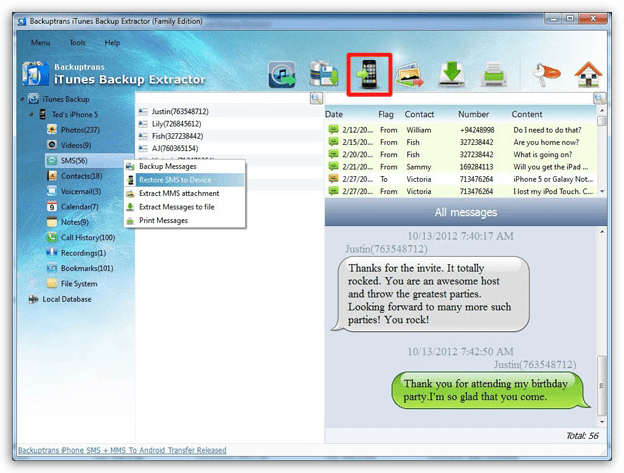Select message row from Sammy
Screen dimensions: 624x473
point(461,167)
